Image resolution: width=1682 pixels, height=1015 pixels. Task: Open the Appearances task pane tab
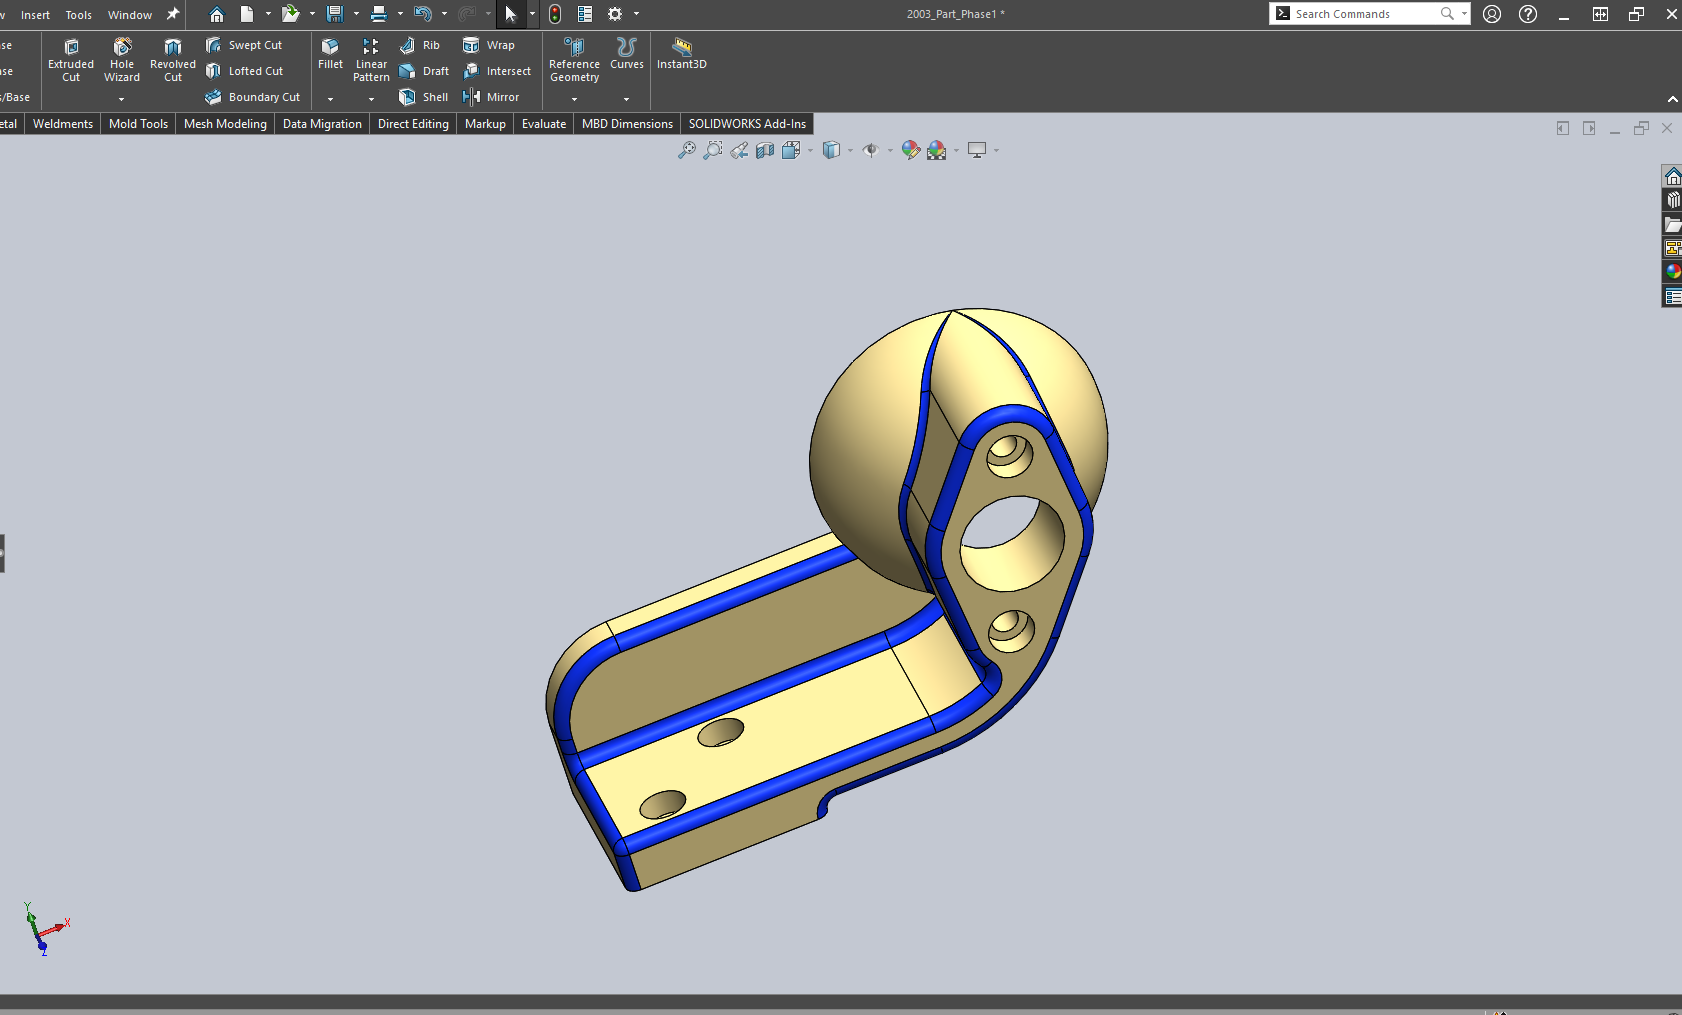click(x=1672, y=272)
